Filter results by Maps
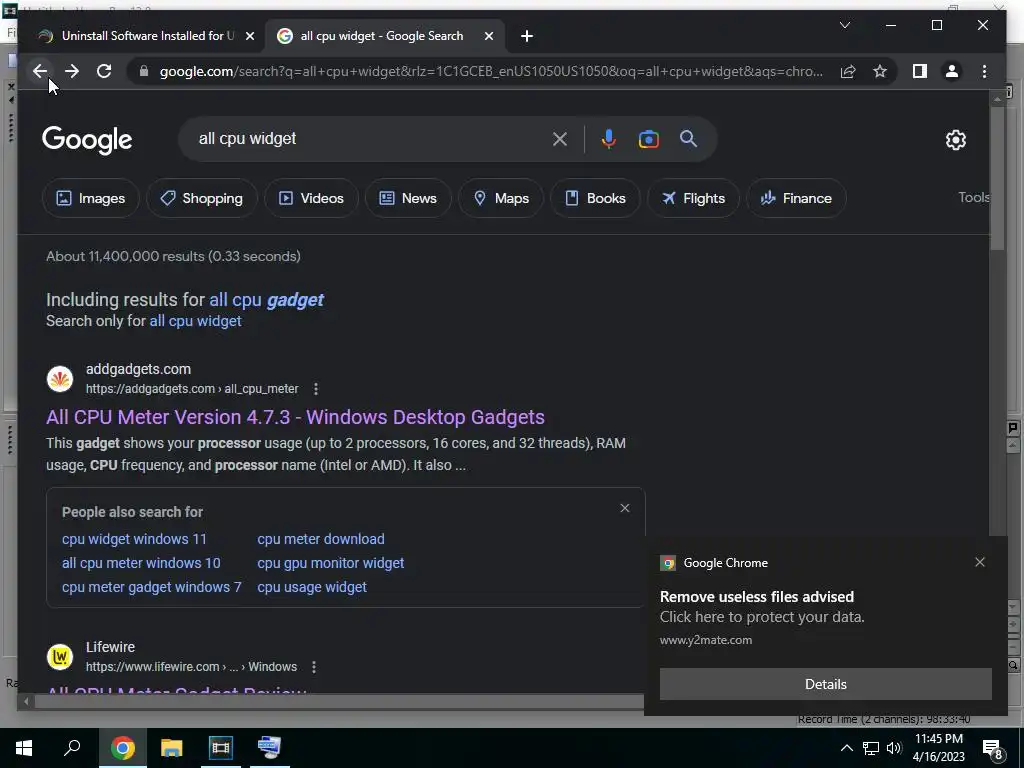Screen dimensions: 1024x768 tap(501, 198)
